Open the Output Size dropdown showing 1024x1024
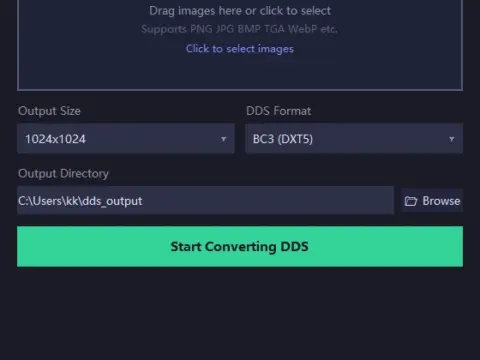Viewport: 480px width, 360px height. click(x=126, y=139)
